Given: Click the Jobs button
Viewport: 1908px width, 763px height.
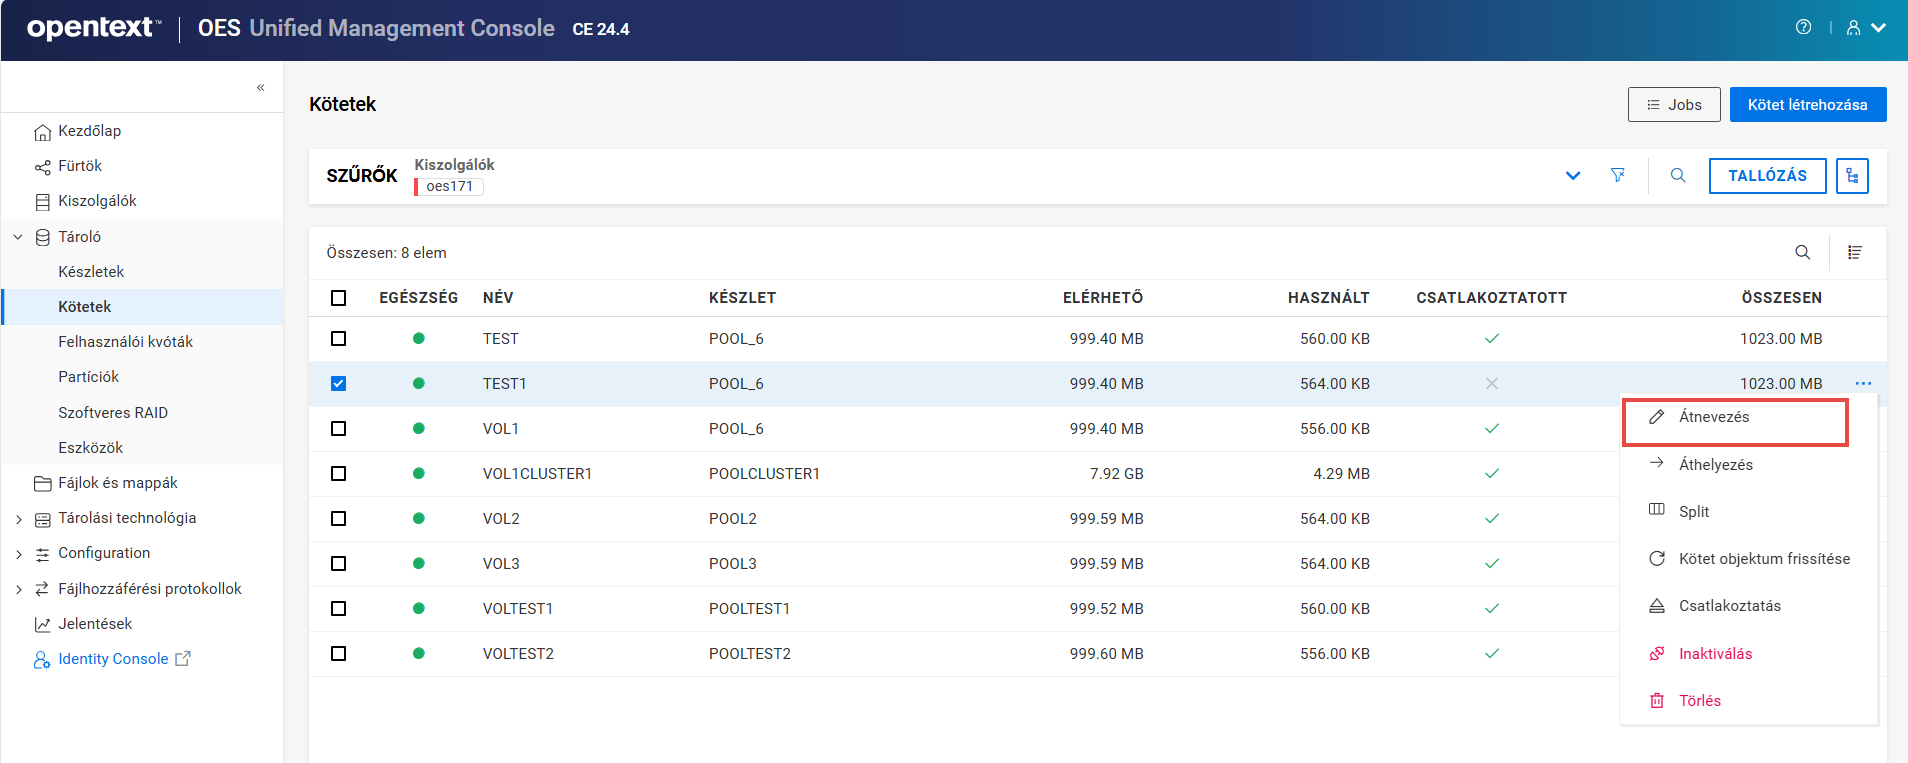Looking at the screenshot, I should pyautogui.click(x=1673, y=105).
